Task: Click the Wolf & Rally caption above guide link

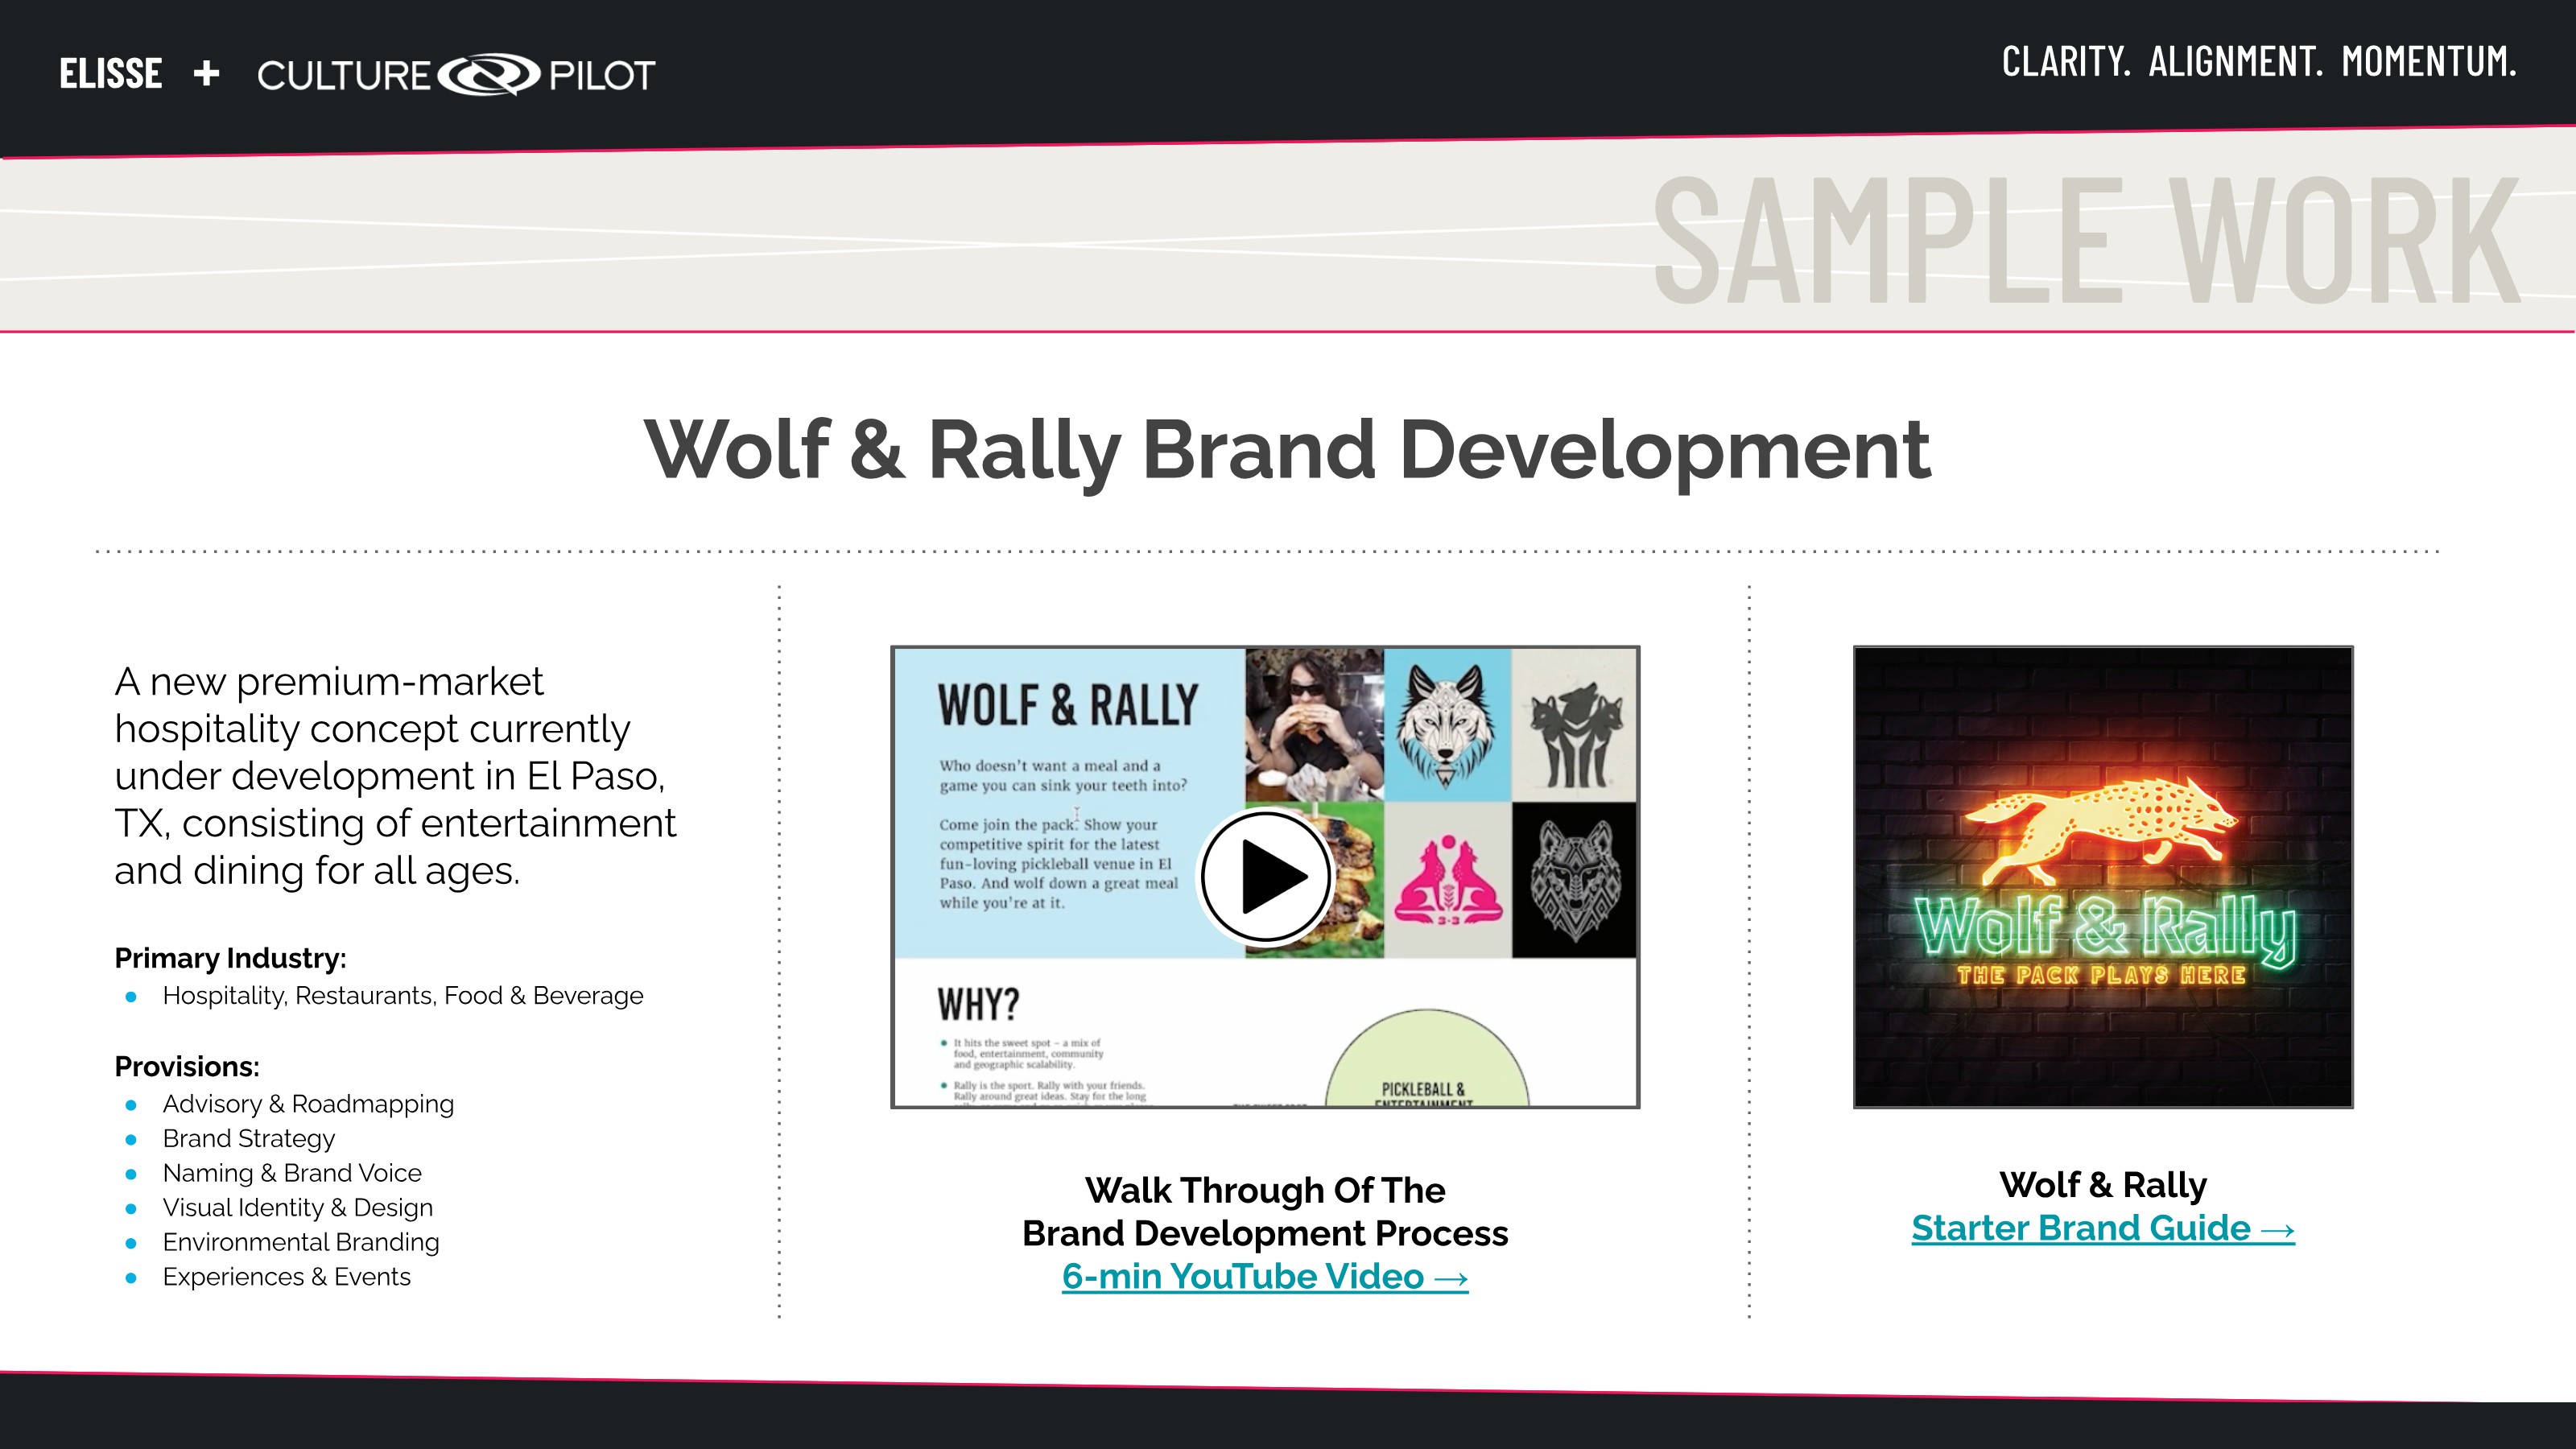Action: pos(2103,1185)
